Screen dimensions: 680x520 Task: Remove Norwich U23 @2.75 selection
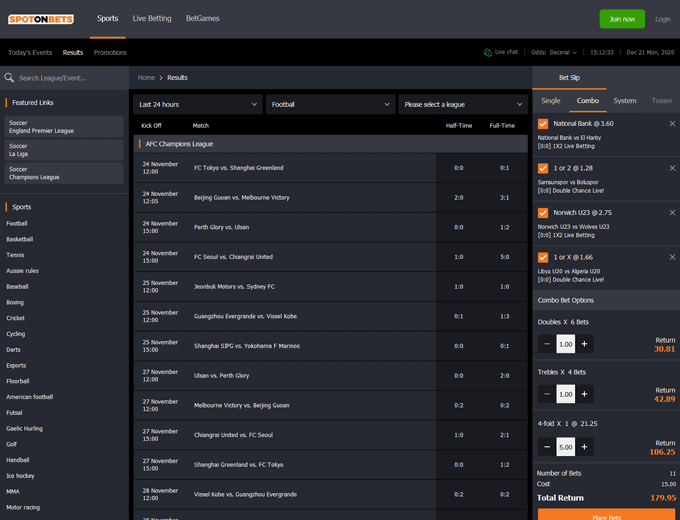pyautogui.click(x=672, y=213)
